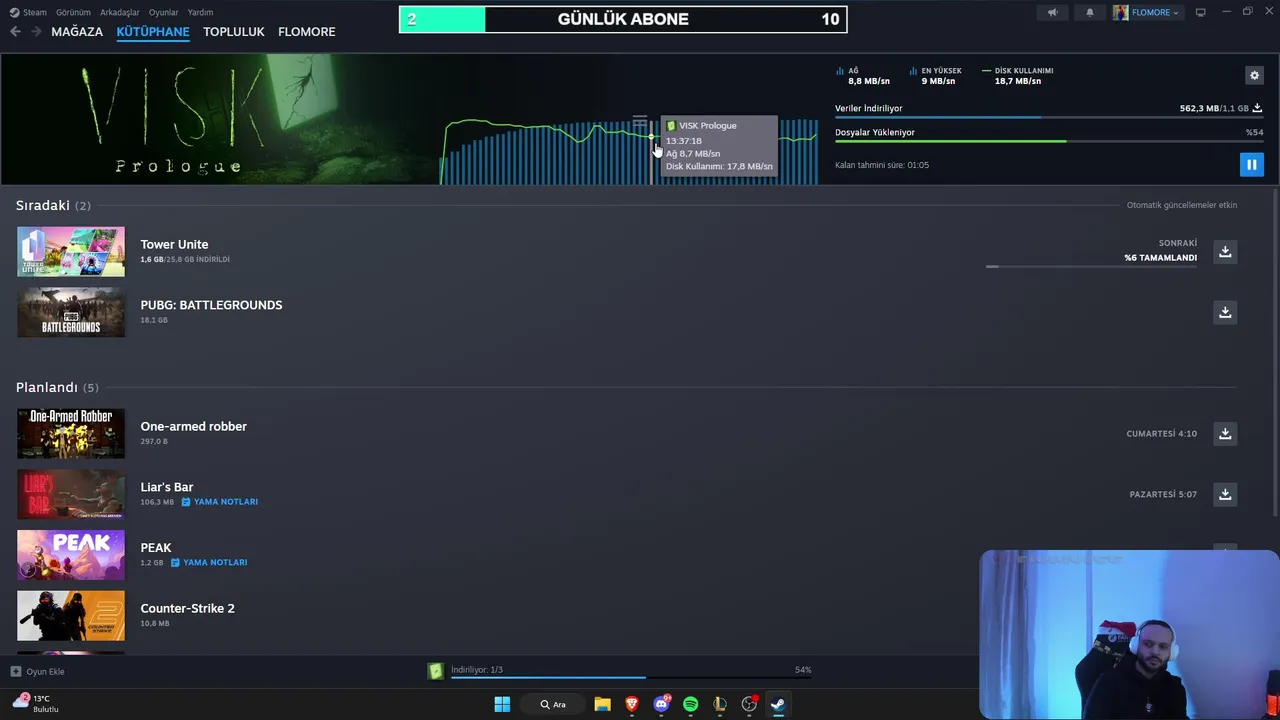Switch to the FLOMORE profile tab
This screenshot has height=720, width=1280.
click(307, 32)
